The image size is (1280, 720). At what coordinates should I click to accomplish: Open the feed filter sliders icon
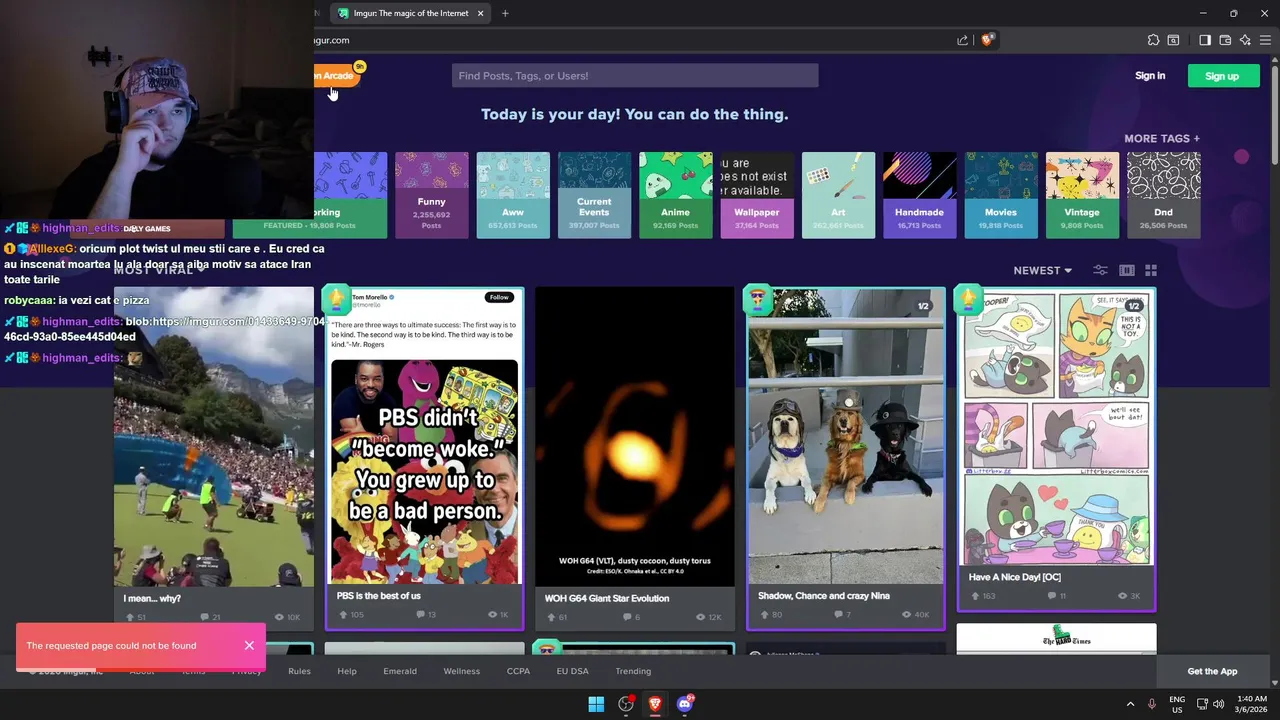click(x=1100, y=270)
